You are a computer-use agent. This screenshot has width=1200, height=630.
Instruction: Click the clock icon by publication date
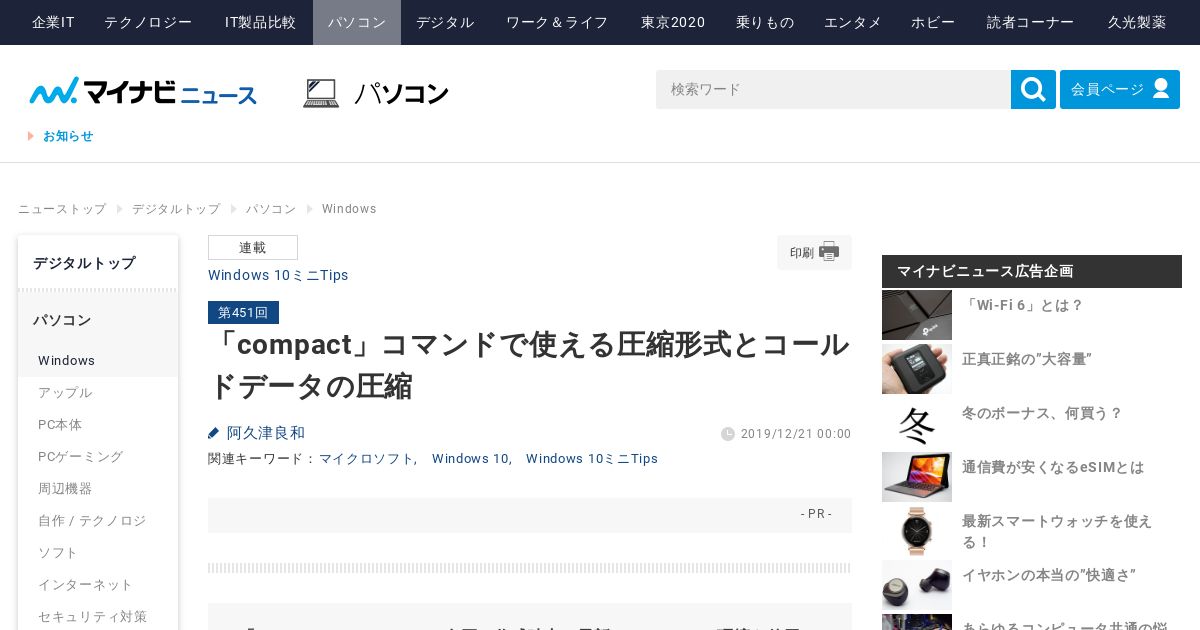coord(728,434)
